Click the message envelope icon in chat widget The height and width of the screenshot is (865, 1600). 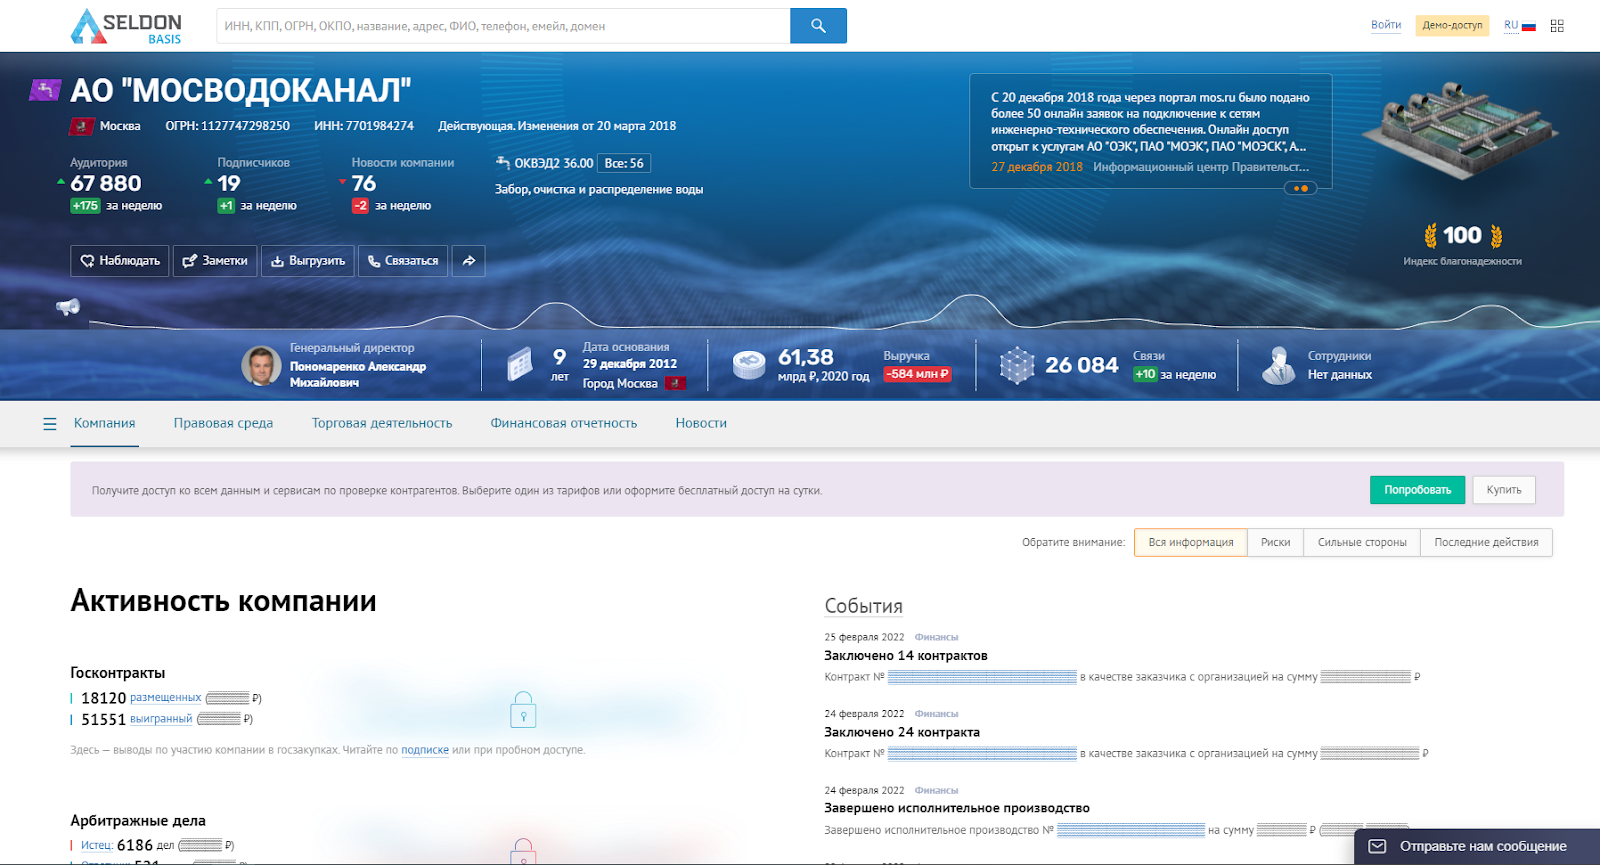(1377, 846)
